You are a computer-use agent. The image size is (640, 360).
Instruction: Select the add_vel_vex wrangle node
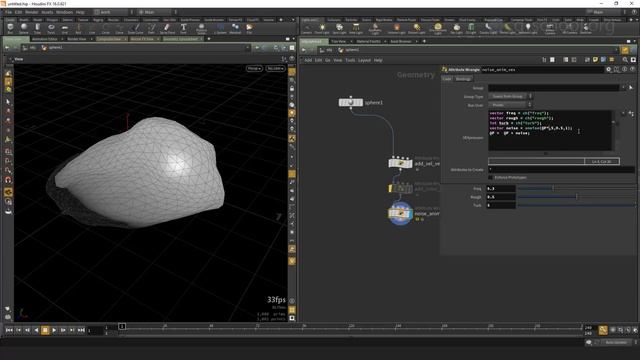coord(400,163)
